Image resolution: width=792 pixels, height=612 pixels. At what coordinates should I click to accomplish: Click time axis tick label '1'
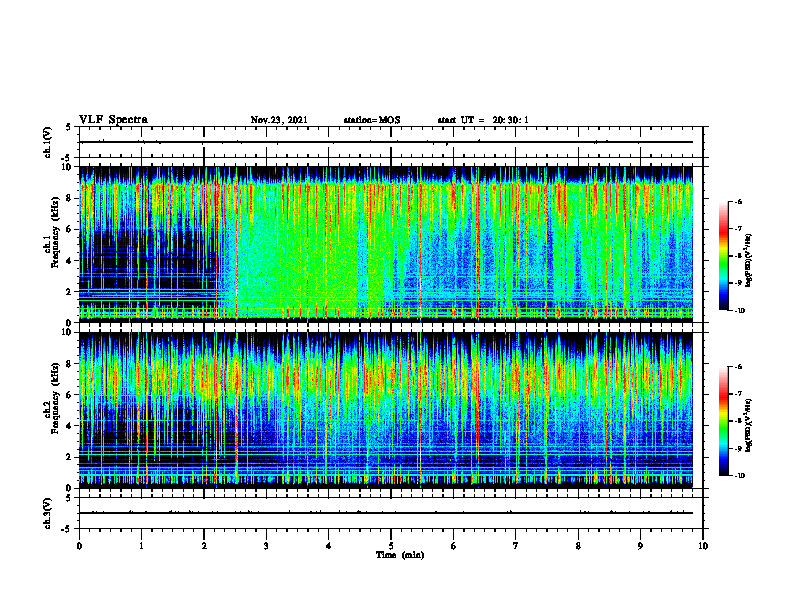[x=141, y=546]
